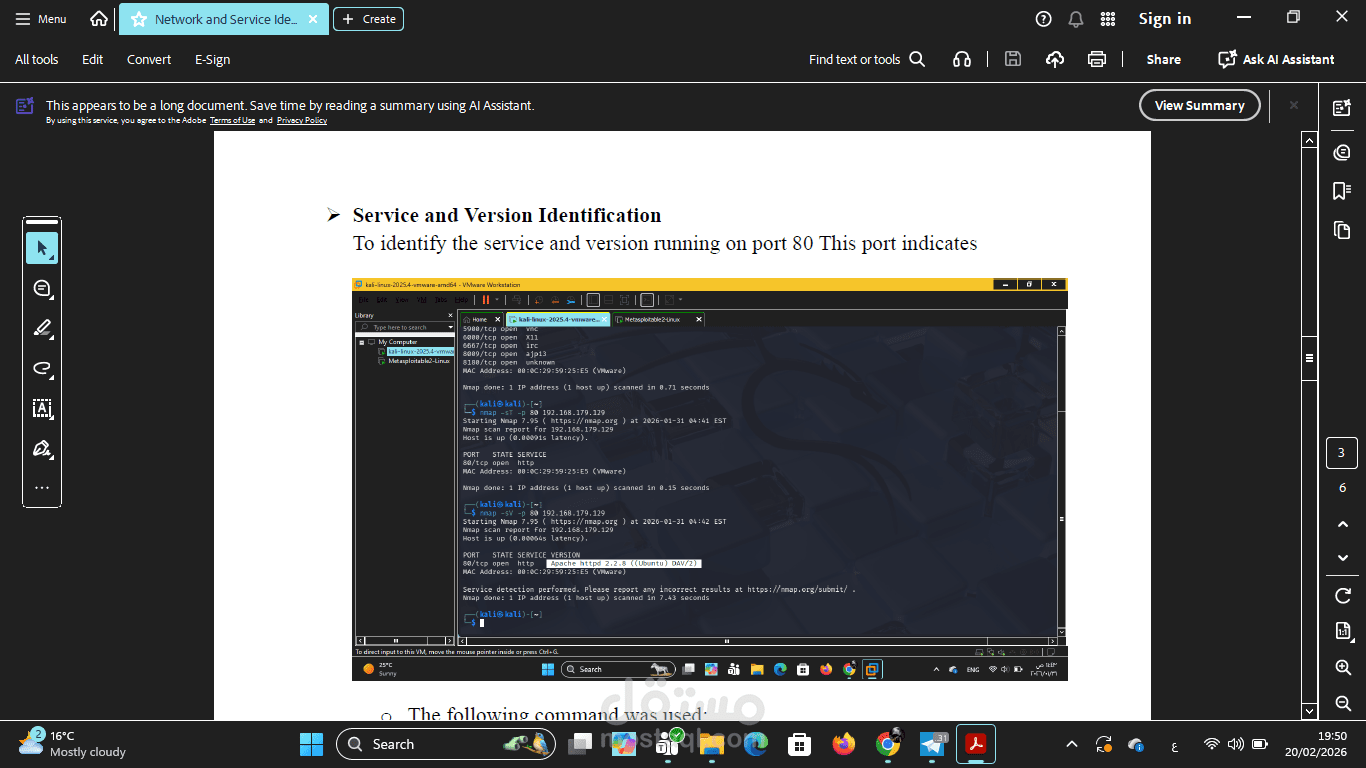This screenshot has height=768, width=1366.
Task: Open the Adobe Privacy Policy link
Action: click(x=302, y=120)
